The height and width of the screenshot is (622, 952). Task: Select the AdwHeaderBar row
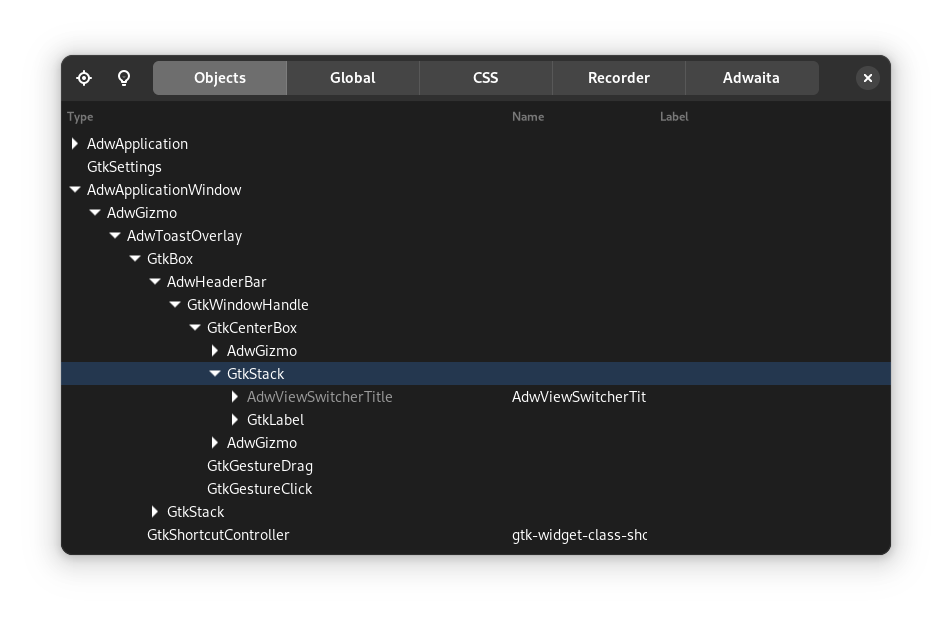click(217, 281)
